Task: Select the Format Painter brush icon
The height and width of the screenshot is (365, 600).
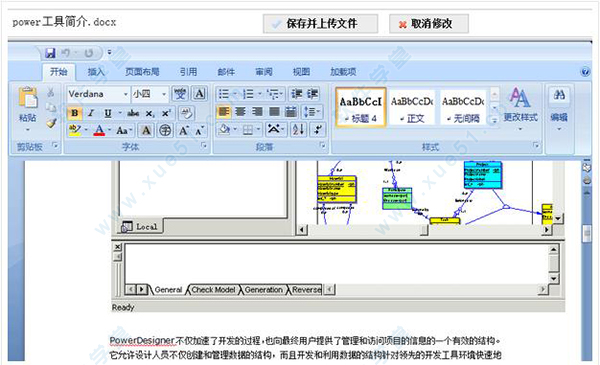Action: [51, 123]
